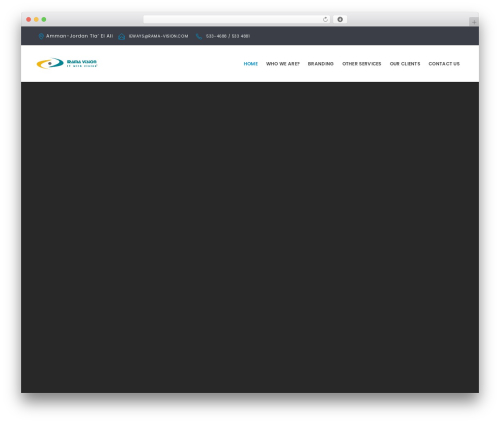Screen dimensions: 500x423
Task: Open Other Services menu item
Action: (362, 64)
